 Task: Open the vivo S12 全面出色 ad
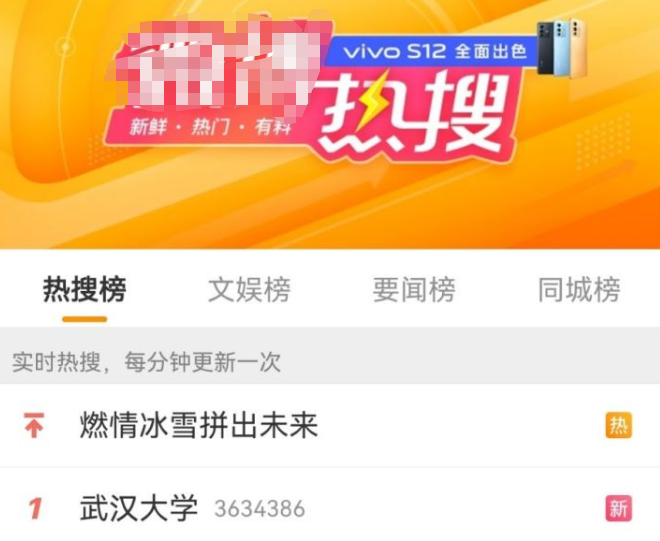(434, 52)
